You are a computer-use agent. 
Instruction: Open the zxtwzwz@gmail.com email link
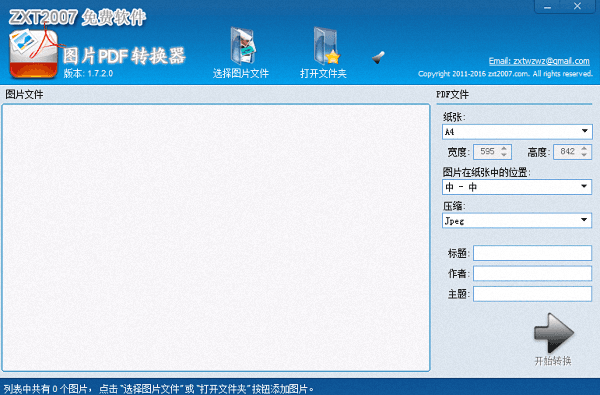point(539,61)
